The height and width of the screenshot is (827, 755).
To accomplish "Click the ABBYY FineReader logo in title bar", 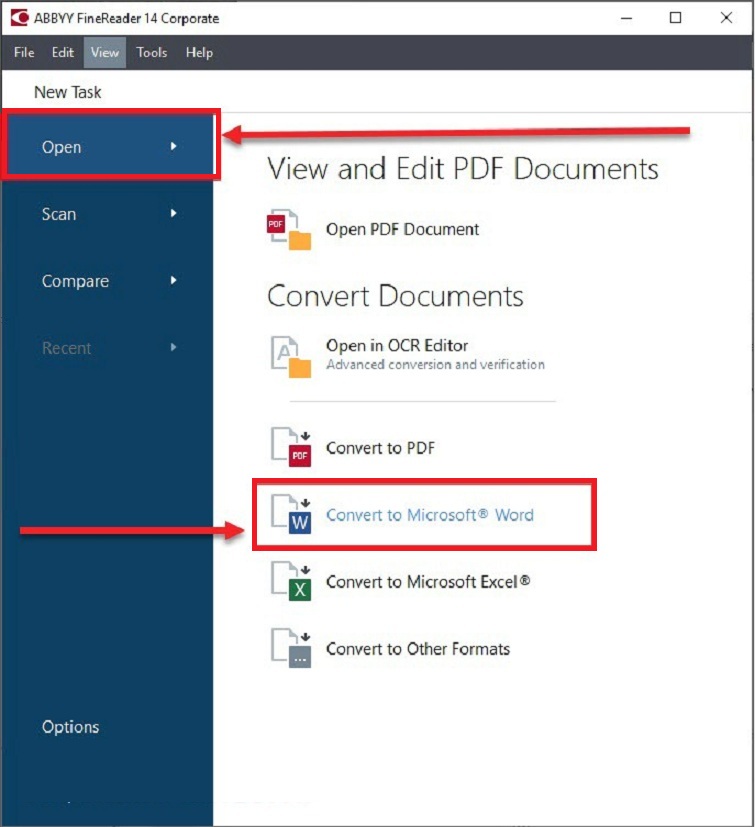I will [19, 18].
